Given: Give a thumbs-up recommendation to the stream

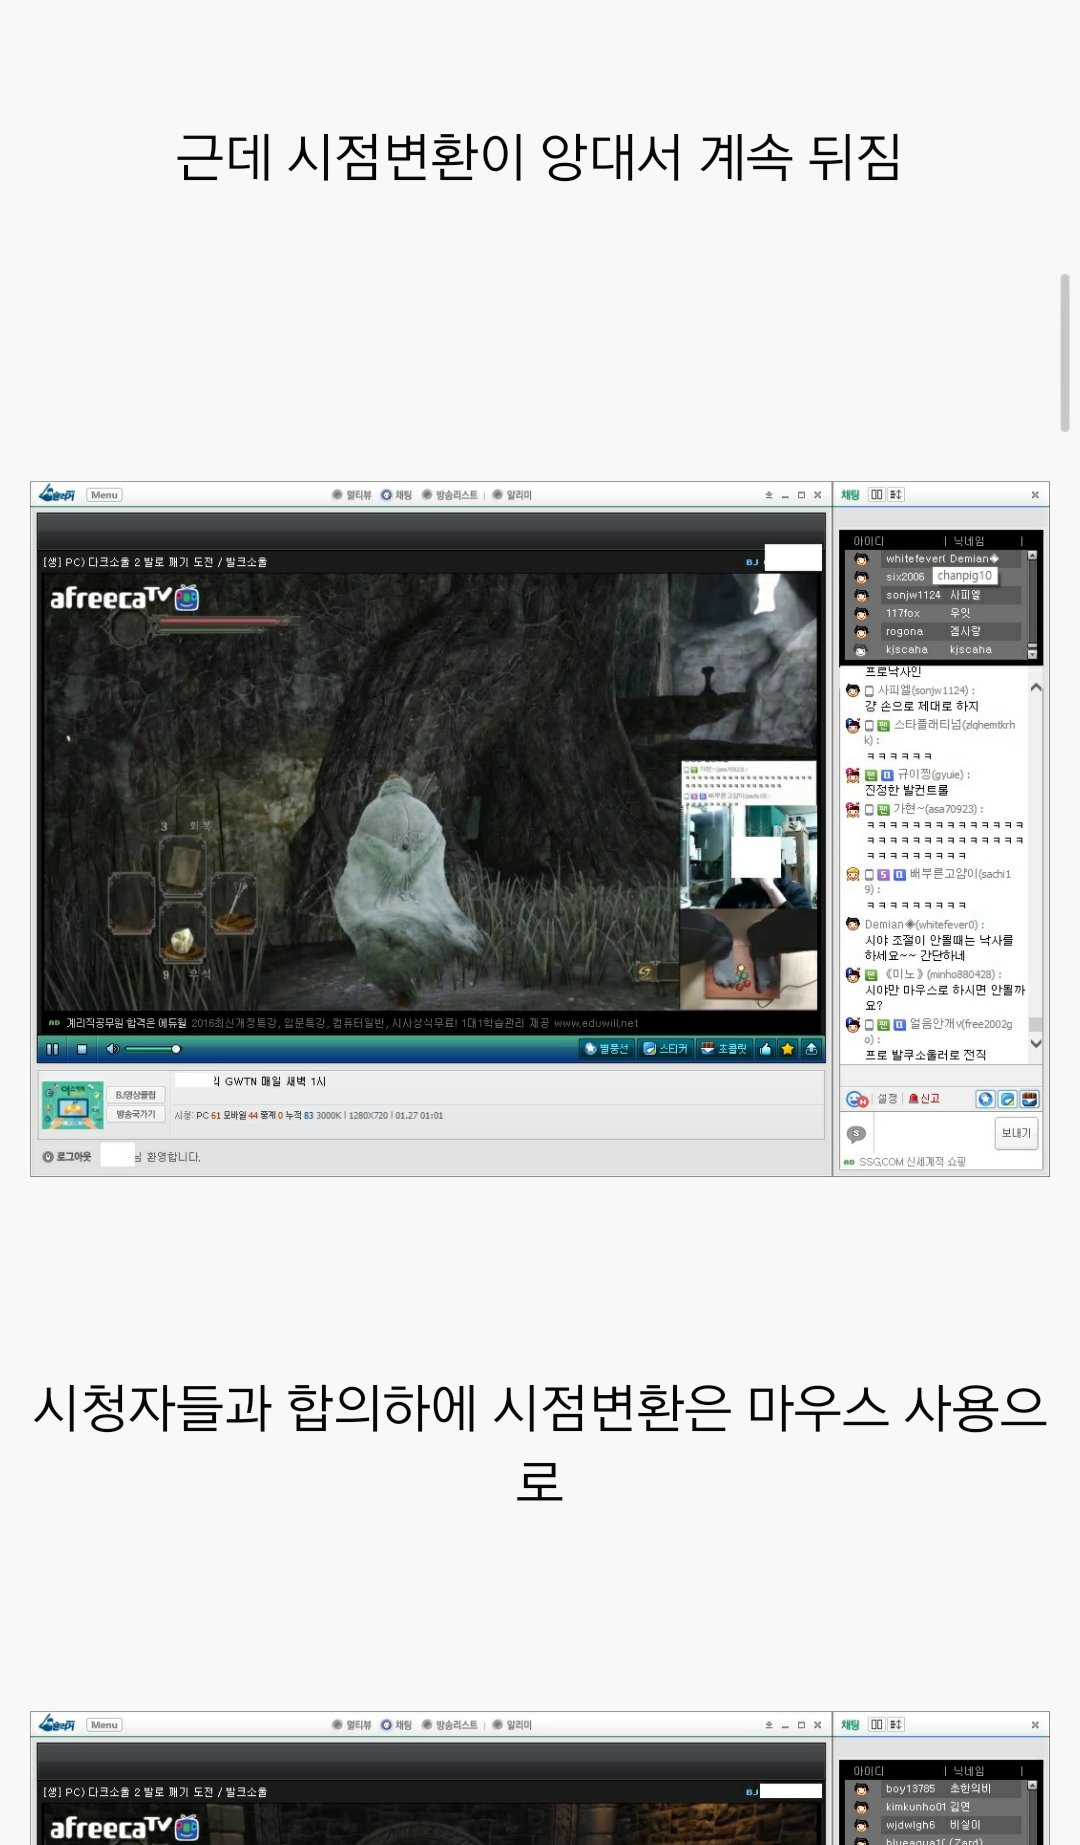Looking at the screenshot, I should [x=766, y=1049].
